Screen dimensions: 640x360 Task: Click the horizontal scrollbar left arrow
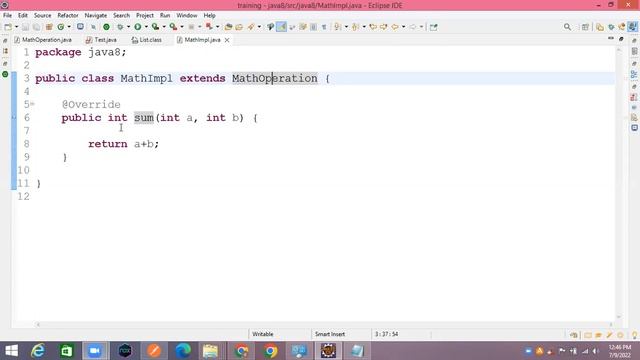click(x=38, y=324)
